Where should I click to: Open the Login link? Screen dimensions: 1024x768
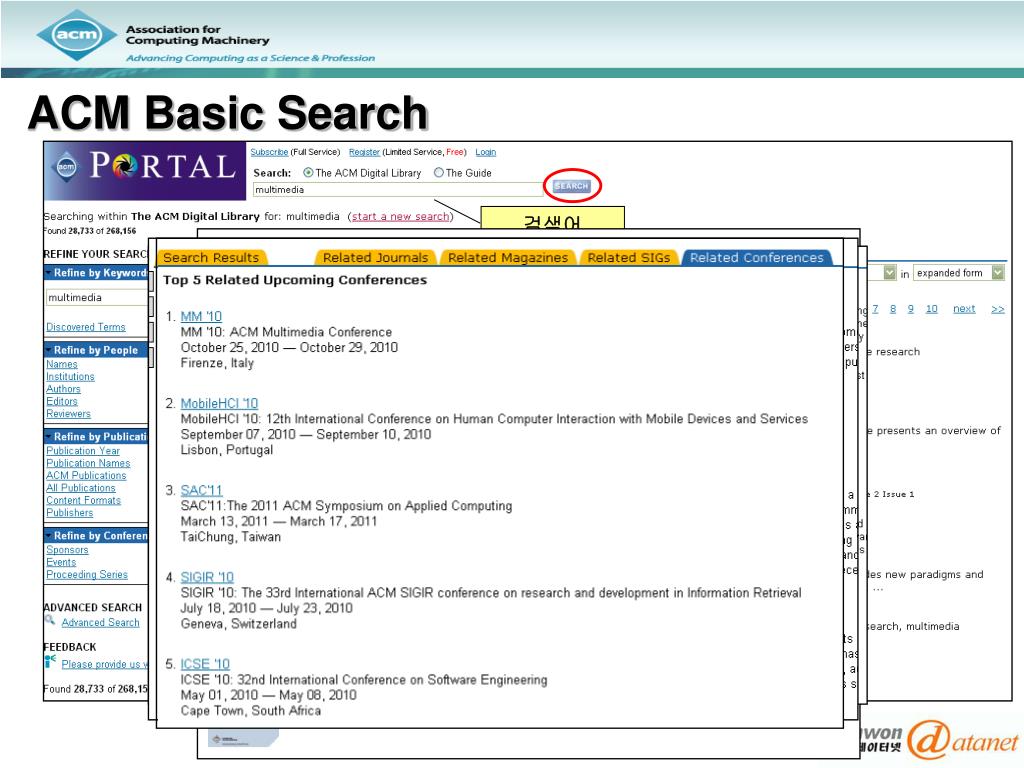click(x=485, y=152)
